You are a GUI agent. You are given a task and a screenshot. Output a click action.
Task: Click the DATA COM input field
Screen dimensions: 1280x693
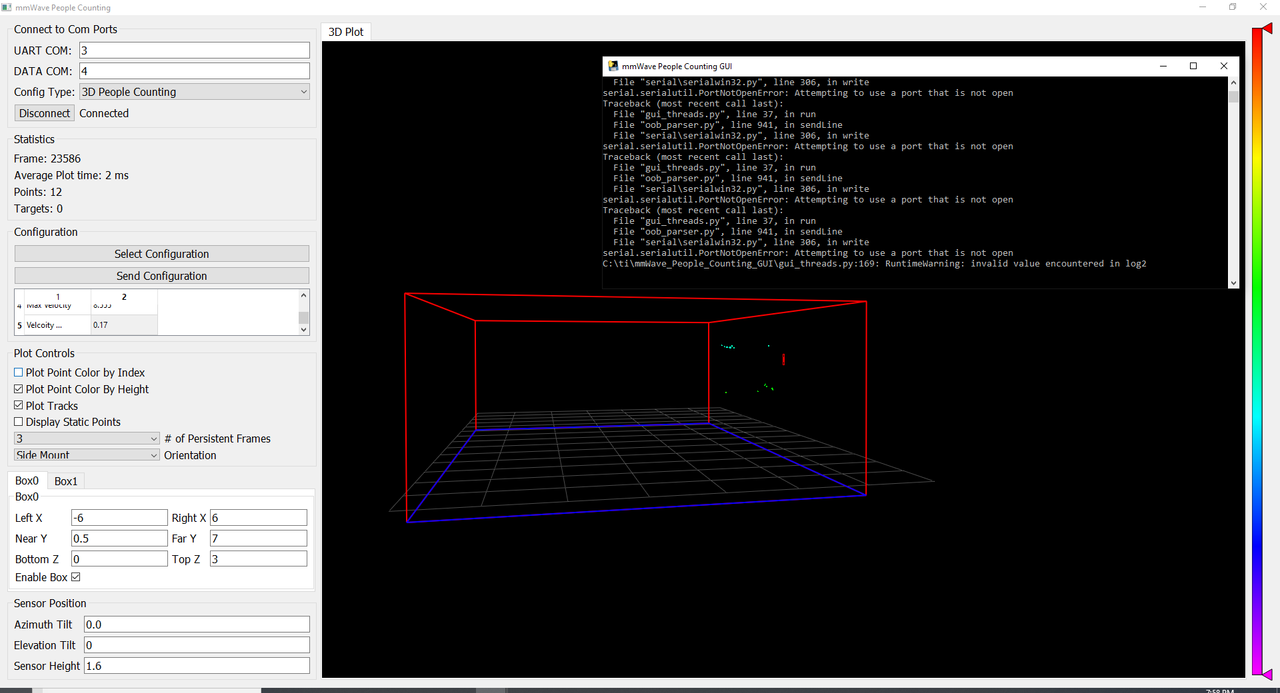click(x=194, y=71)
